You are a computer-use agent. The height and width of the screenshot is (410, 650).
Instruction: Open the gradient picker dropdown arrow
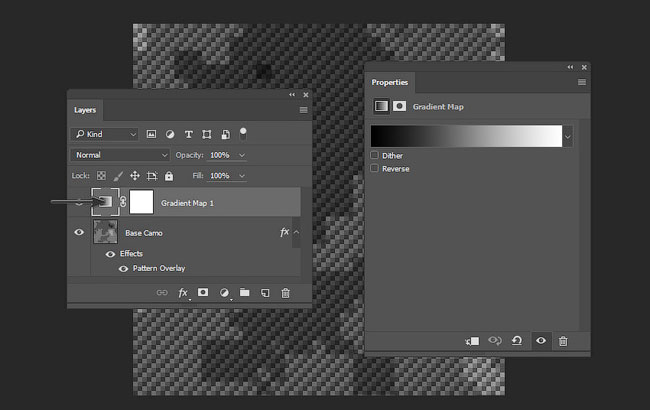(568, 136)
